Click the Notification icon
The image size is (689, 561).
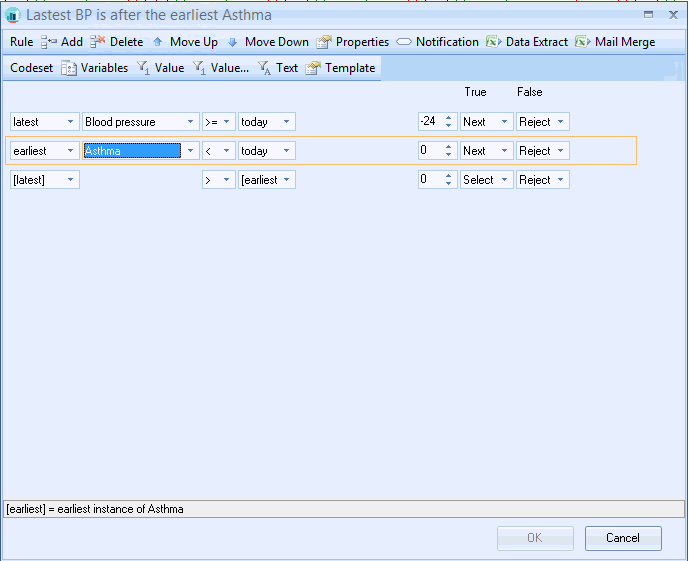click(x=404, y=42)
